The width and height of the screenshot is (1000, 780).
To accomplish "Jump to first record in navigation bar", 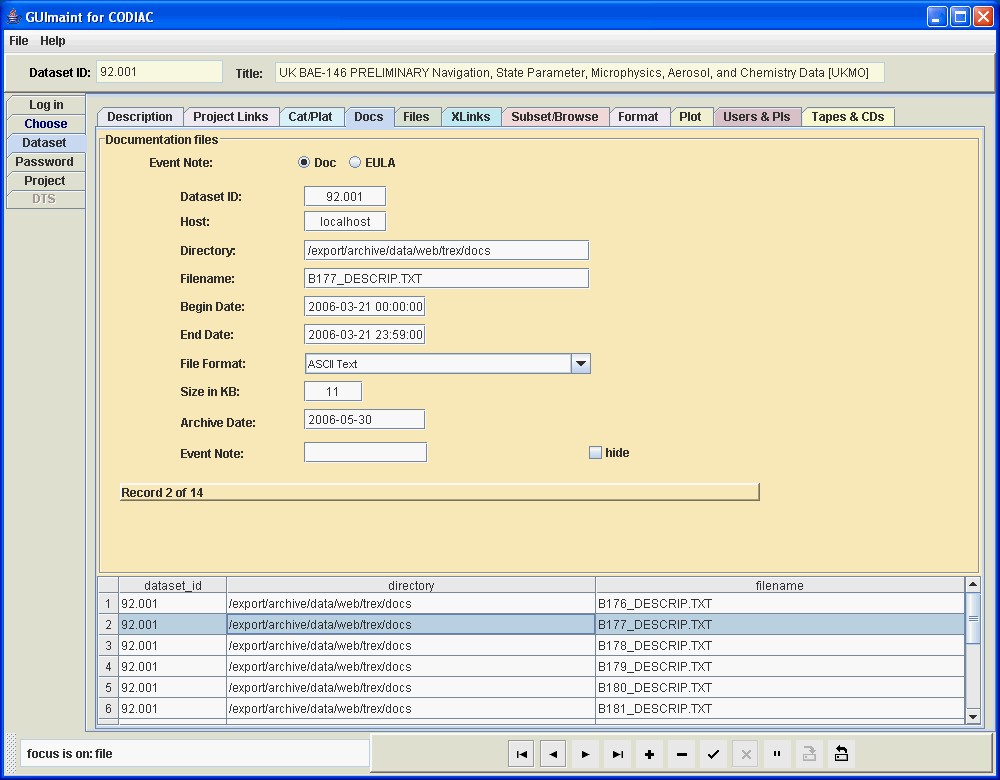I will pyautogui.click(x=521, y=754).
